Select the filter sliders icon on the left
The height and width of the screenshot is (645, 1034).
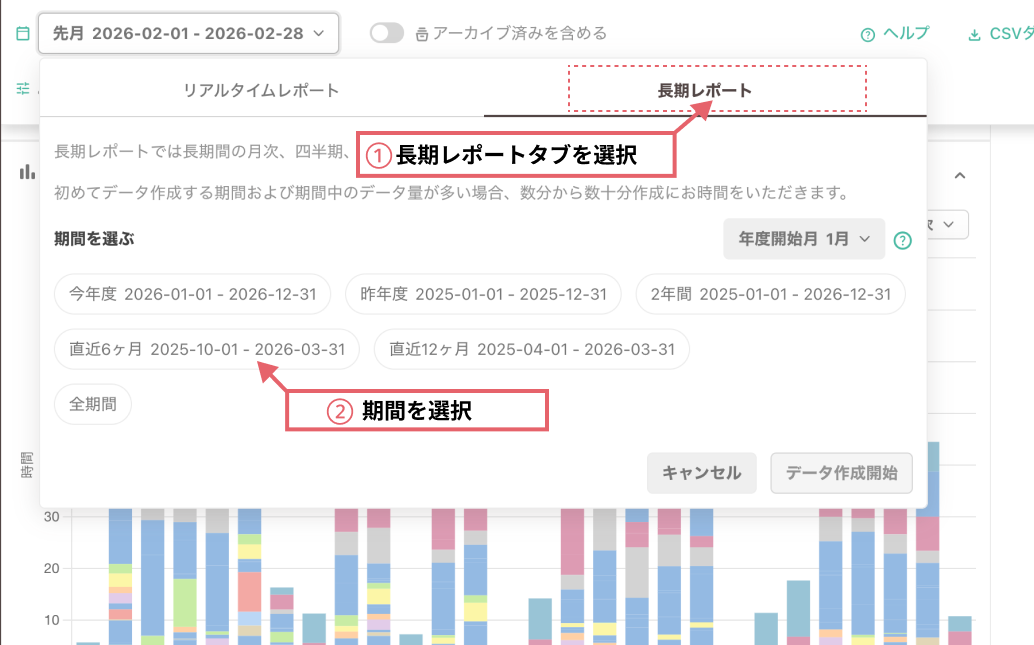tap(23, 89)
